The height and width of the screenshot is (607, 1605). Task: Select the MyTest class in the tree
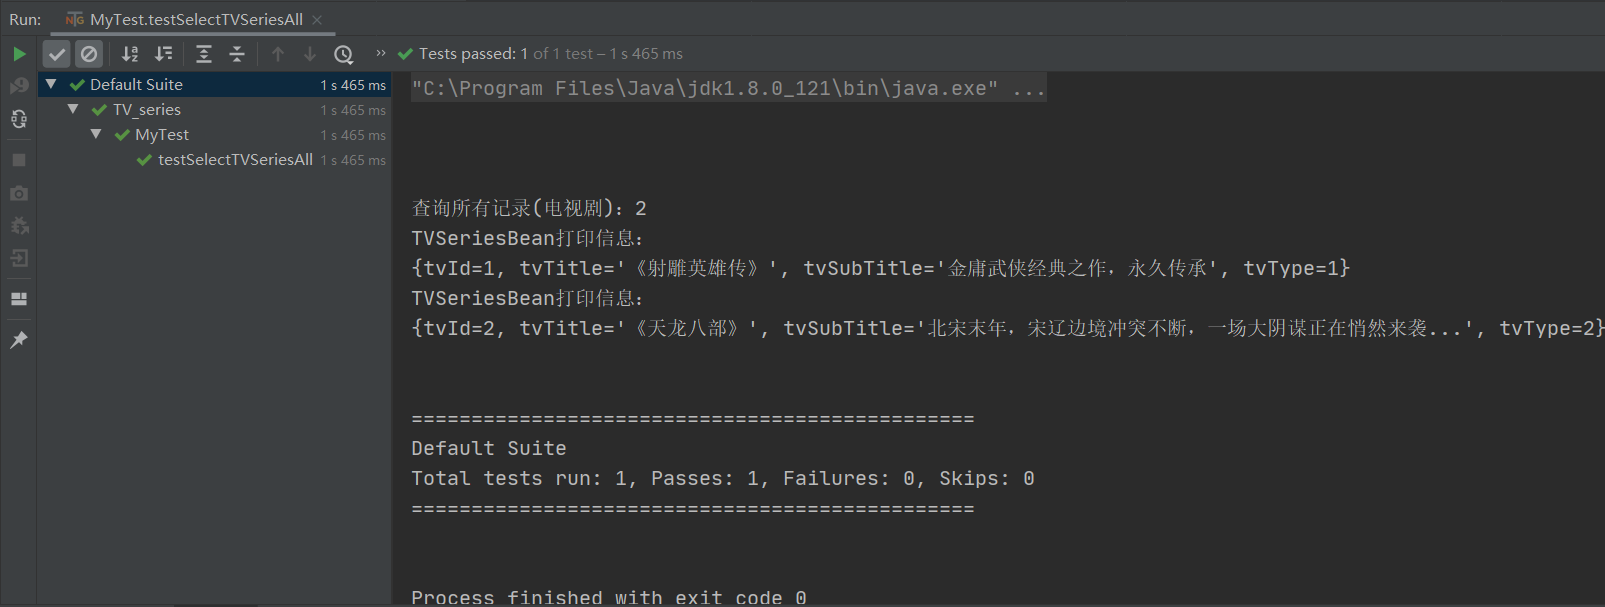[x=162, y=134]
